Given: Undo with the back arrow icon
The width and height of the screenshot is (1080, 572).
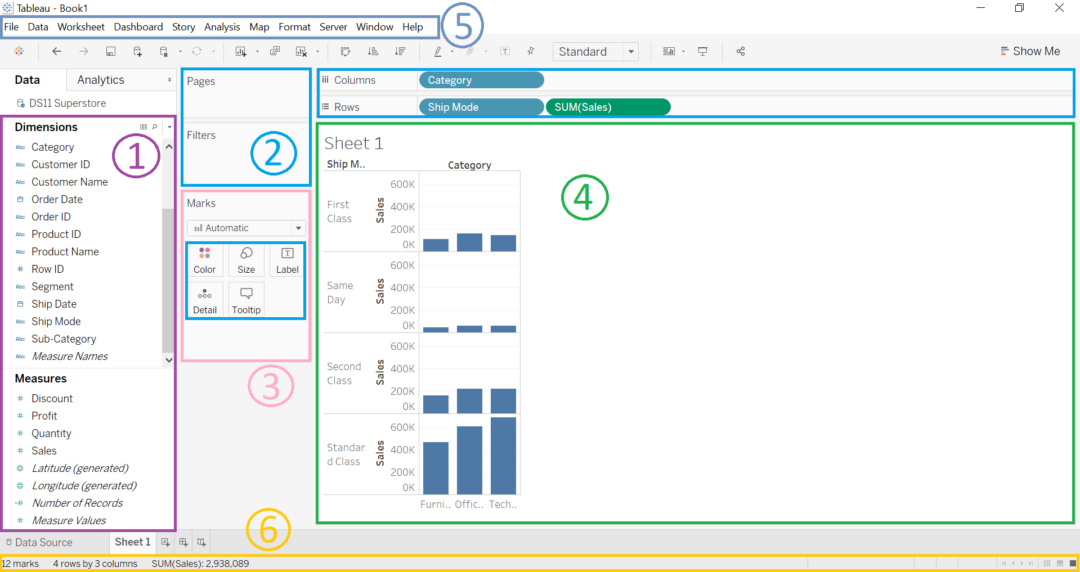Looking at the screenshot, I should click(x=56, y=51).
